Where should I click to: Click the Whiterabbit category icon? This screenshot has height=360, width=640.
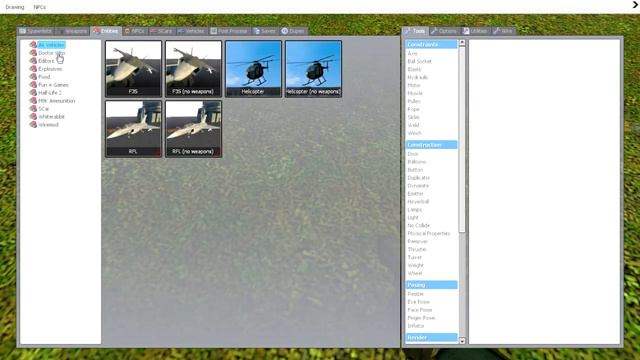pos(33,116)
